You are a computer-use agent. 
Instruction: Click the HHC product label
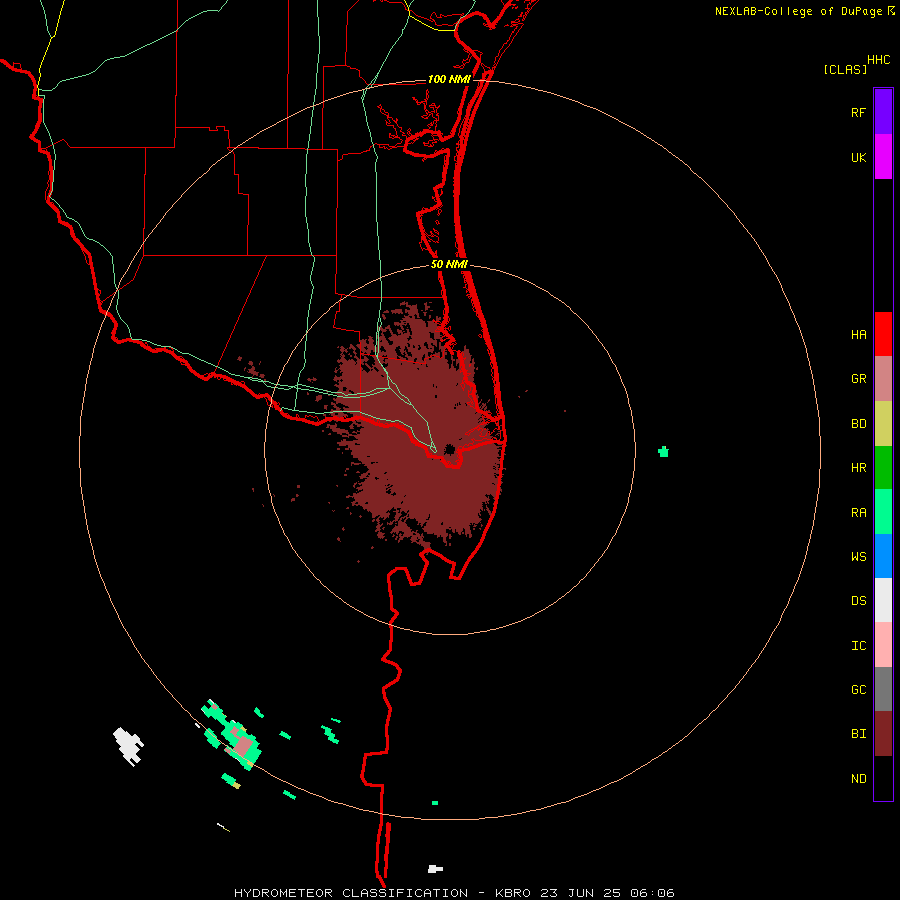coord(878,60)
